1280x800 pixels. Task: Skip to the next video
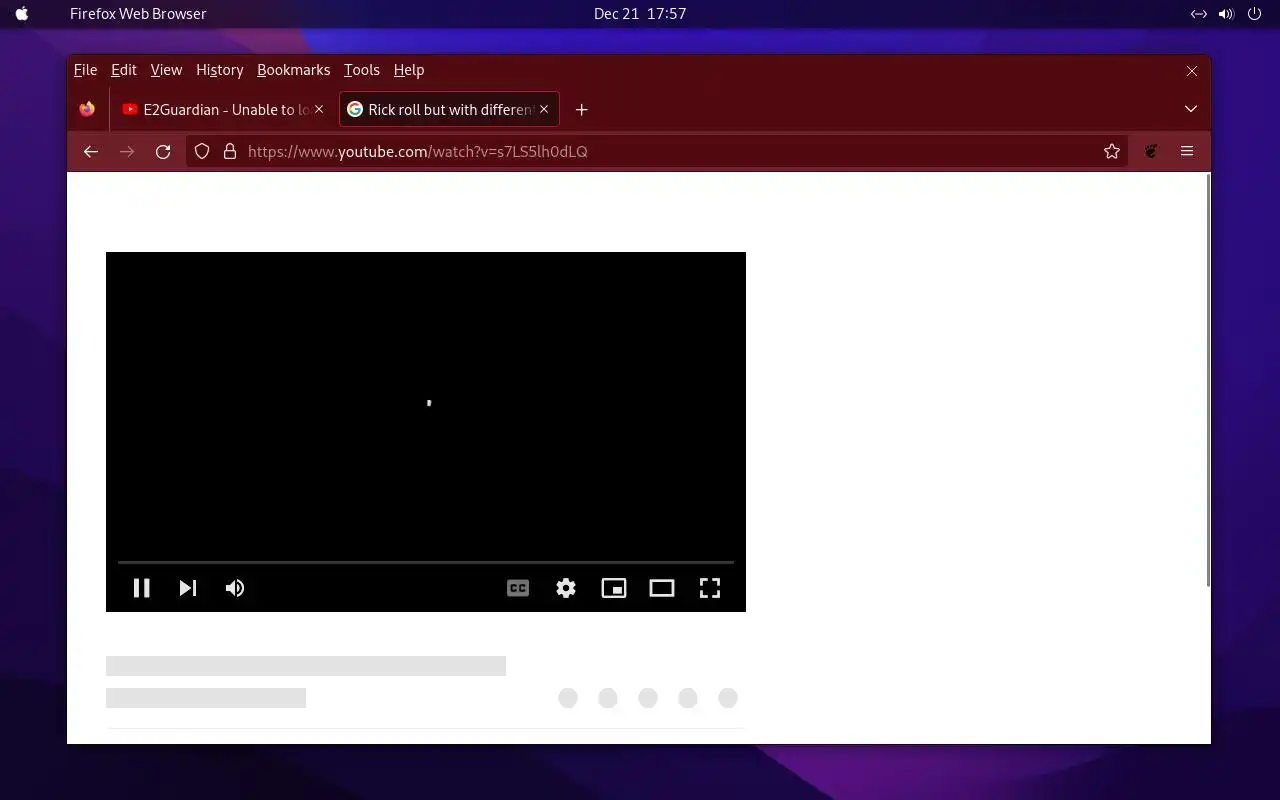click(188, 588)
